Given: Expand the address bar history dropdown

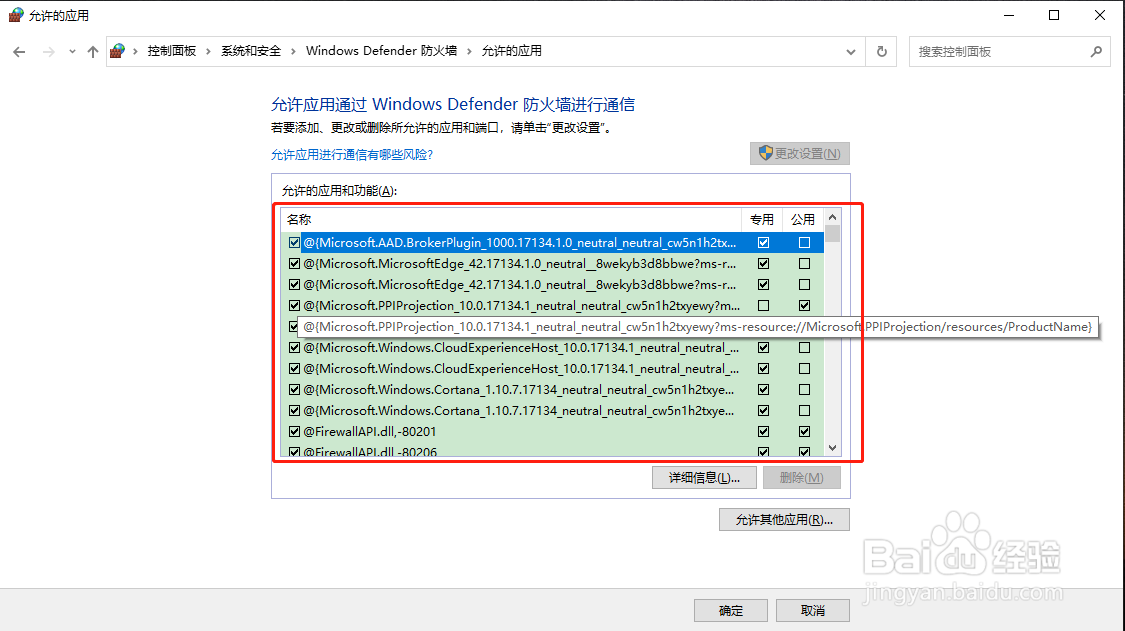Looking at the screenshot, I should point(851,52).
